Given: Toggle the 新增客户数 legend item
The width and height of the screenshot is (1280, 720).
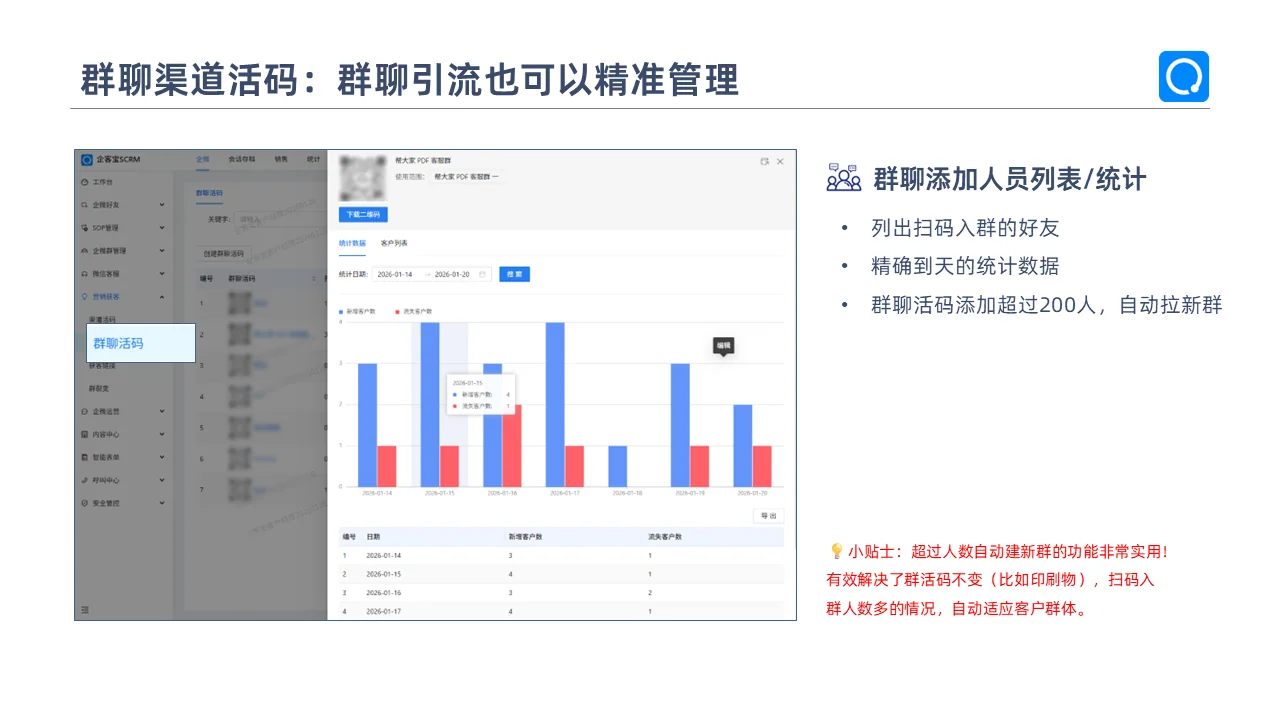Looking at the screenshot, I should pos(357,312).
